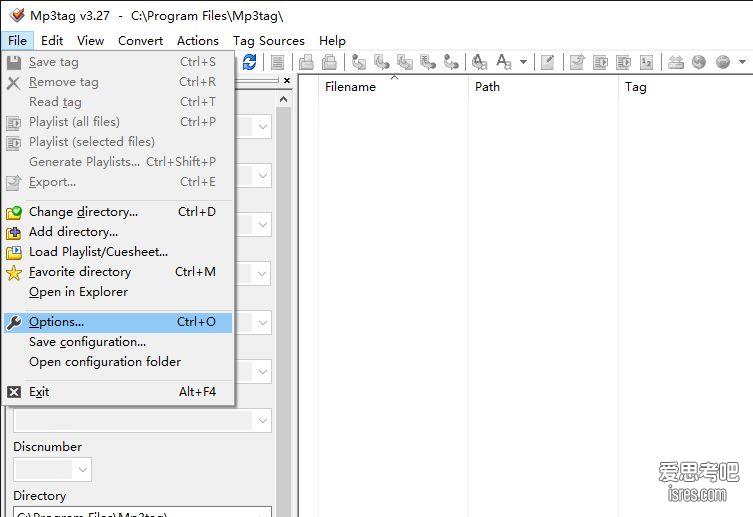This screenshot has height=517, width=753.
Task: Click the playlist all files toolbar icon
Action: coord(600,62)
